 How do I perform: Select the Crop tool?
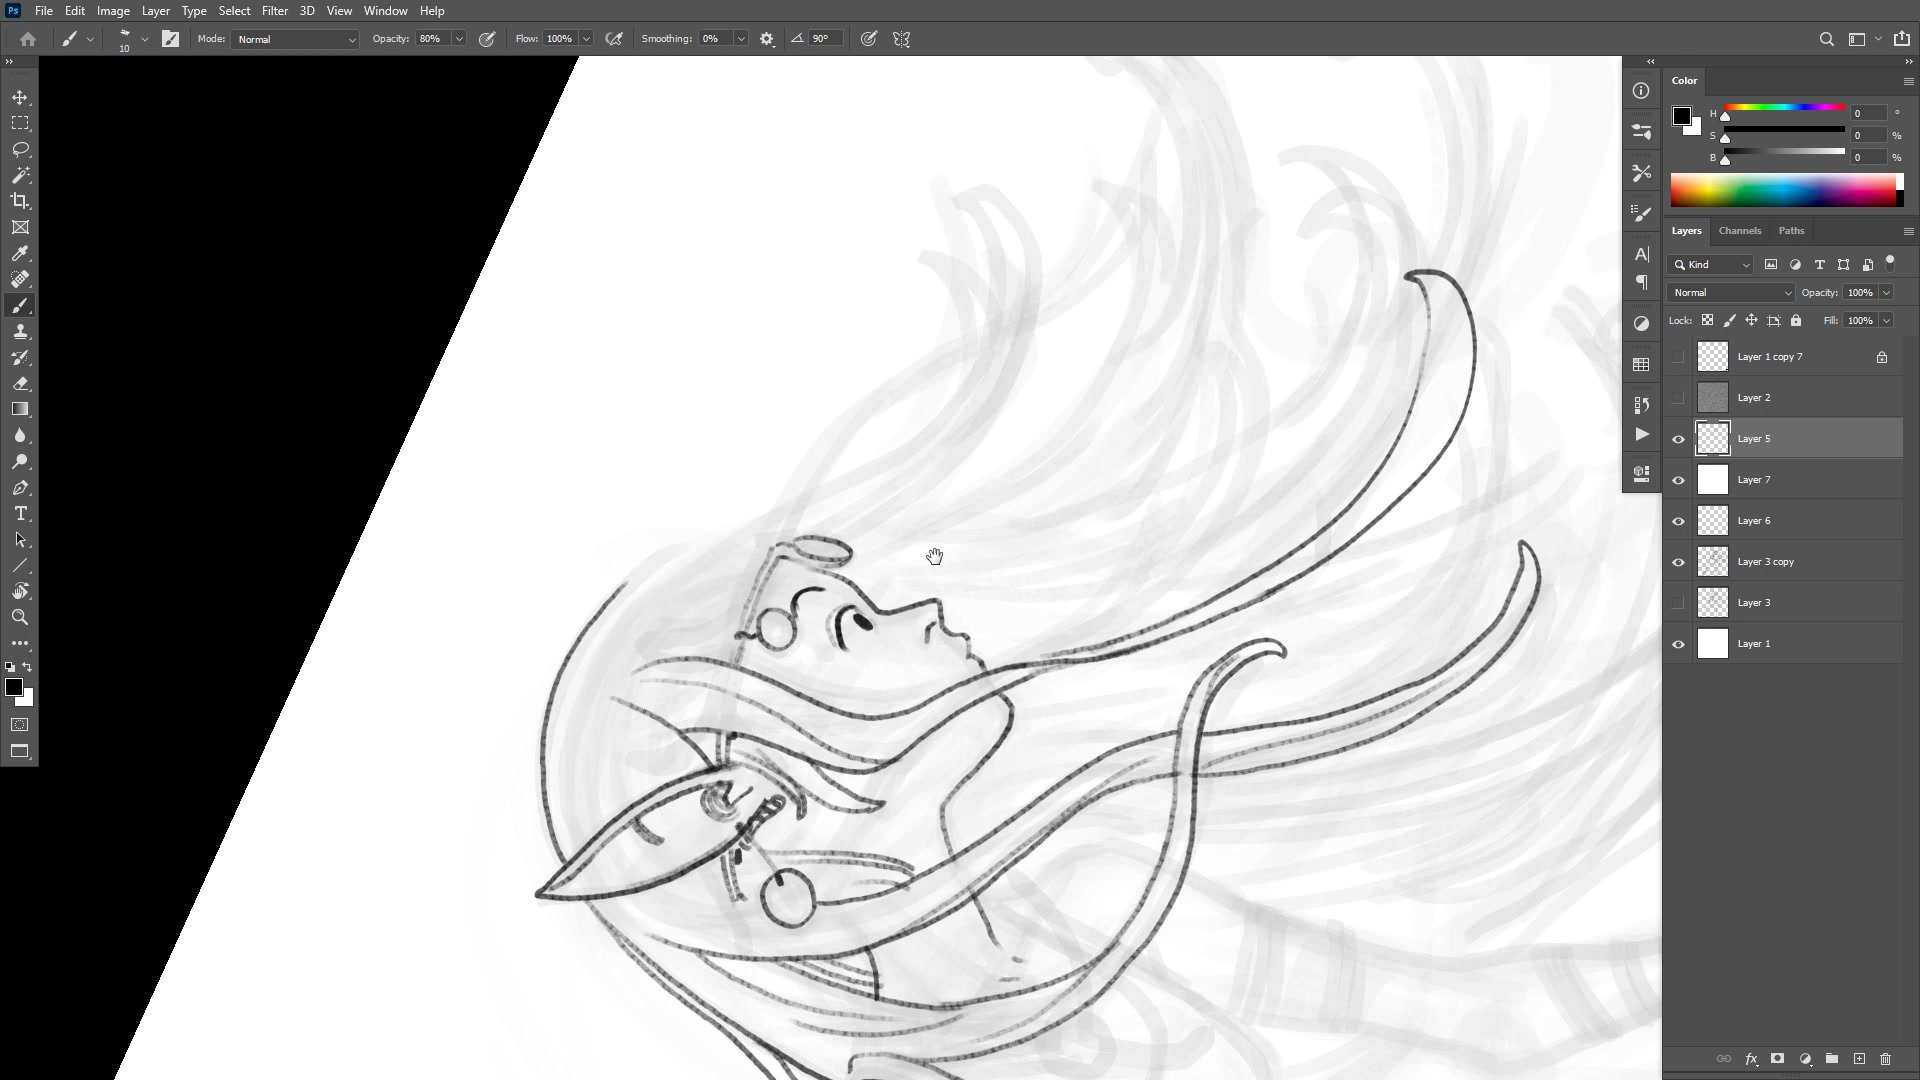(x=20, y=201)
